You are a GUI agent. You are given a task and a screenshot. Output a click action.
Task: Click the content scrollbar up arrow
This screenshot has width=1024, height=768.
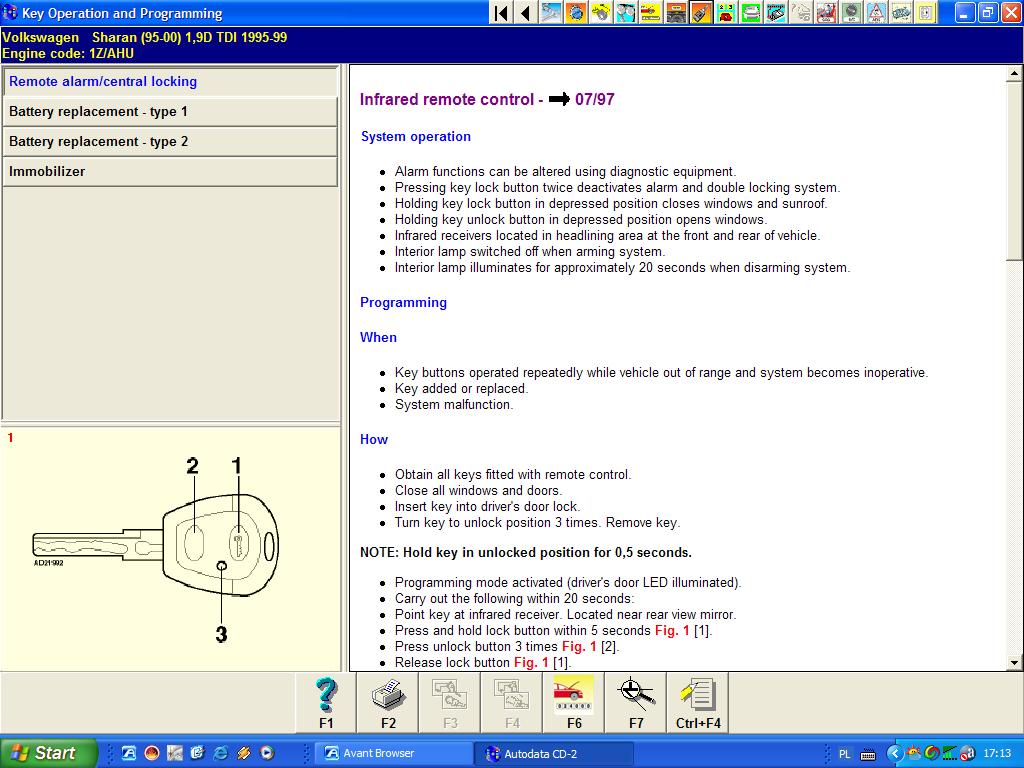tap(1014, 73)
